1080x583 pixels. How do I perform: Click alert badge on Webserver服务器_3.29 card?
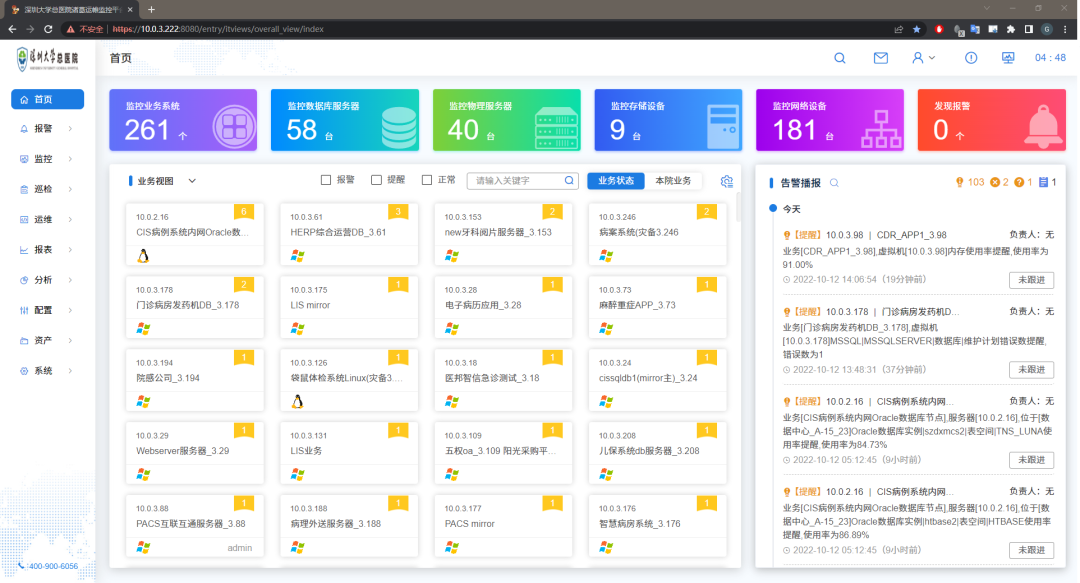point(244,430)
